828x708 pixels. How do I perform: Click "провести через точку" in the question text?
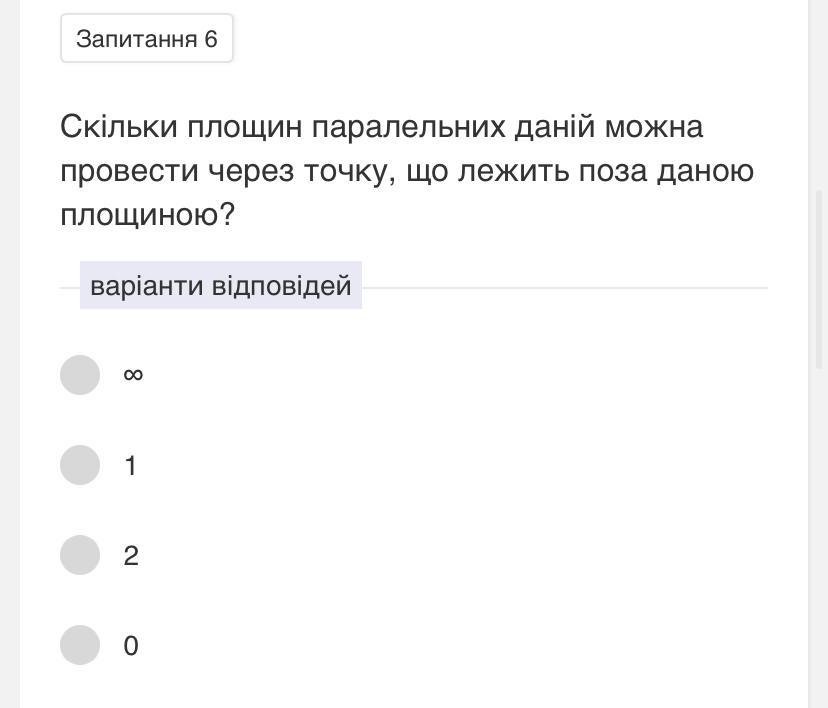220,171
